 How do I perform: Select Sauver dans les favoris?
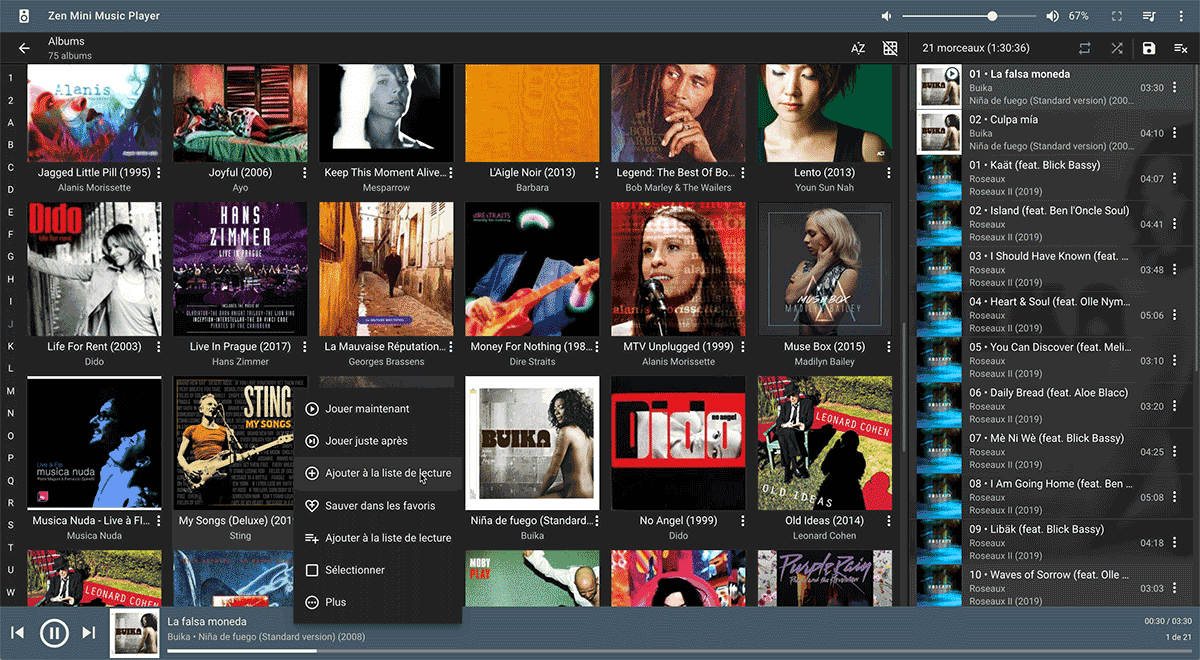378,506
